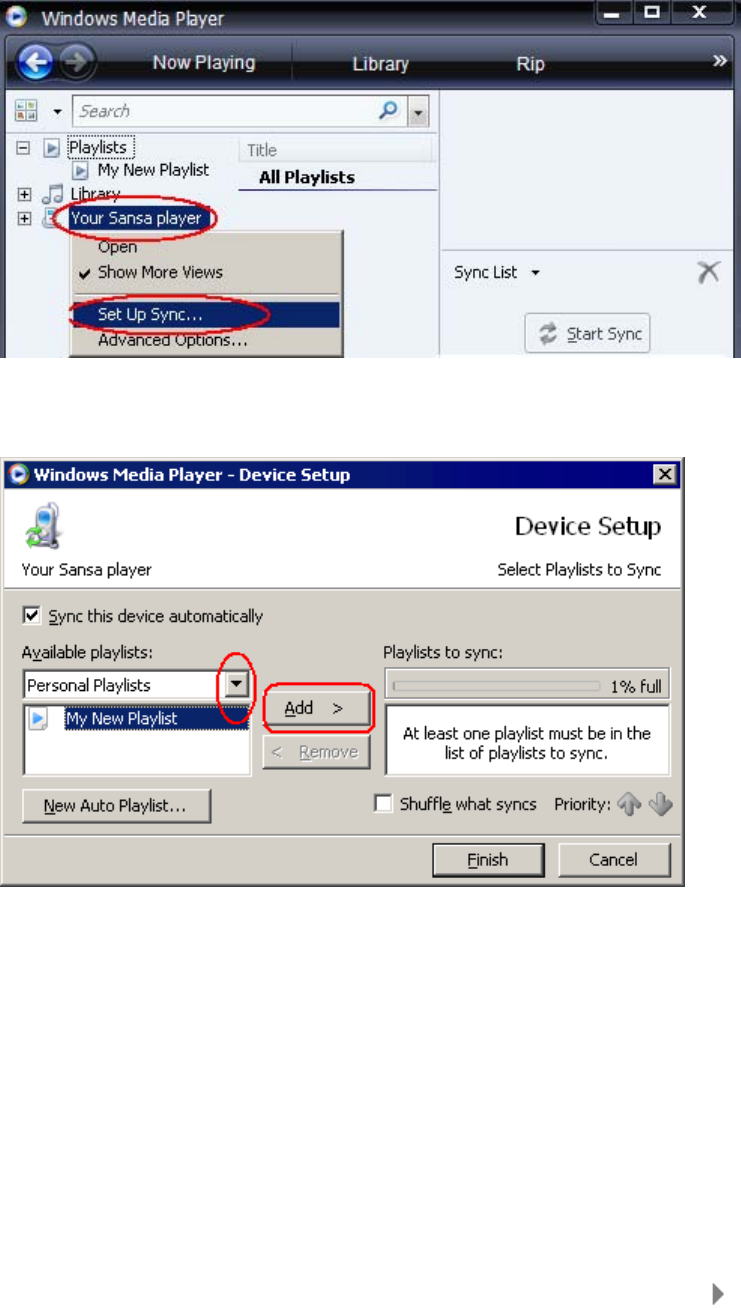Click the Finish button
This screenshot has width=741, height=1308.
[488, 860]
